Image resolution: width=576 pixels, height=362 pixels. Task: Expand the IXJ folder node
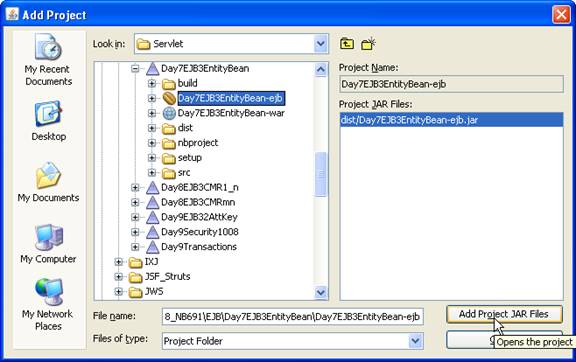(x=118, y=262)
